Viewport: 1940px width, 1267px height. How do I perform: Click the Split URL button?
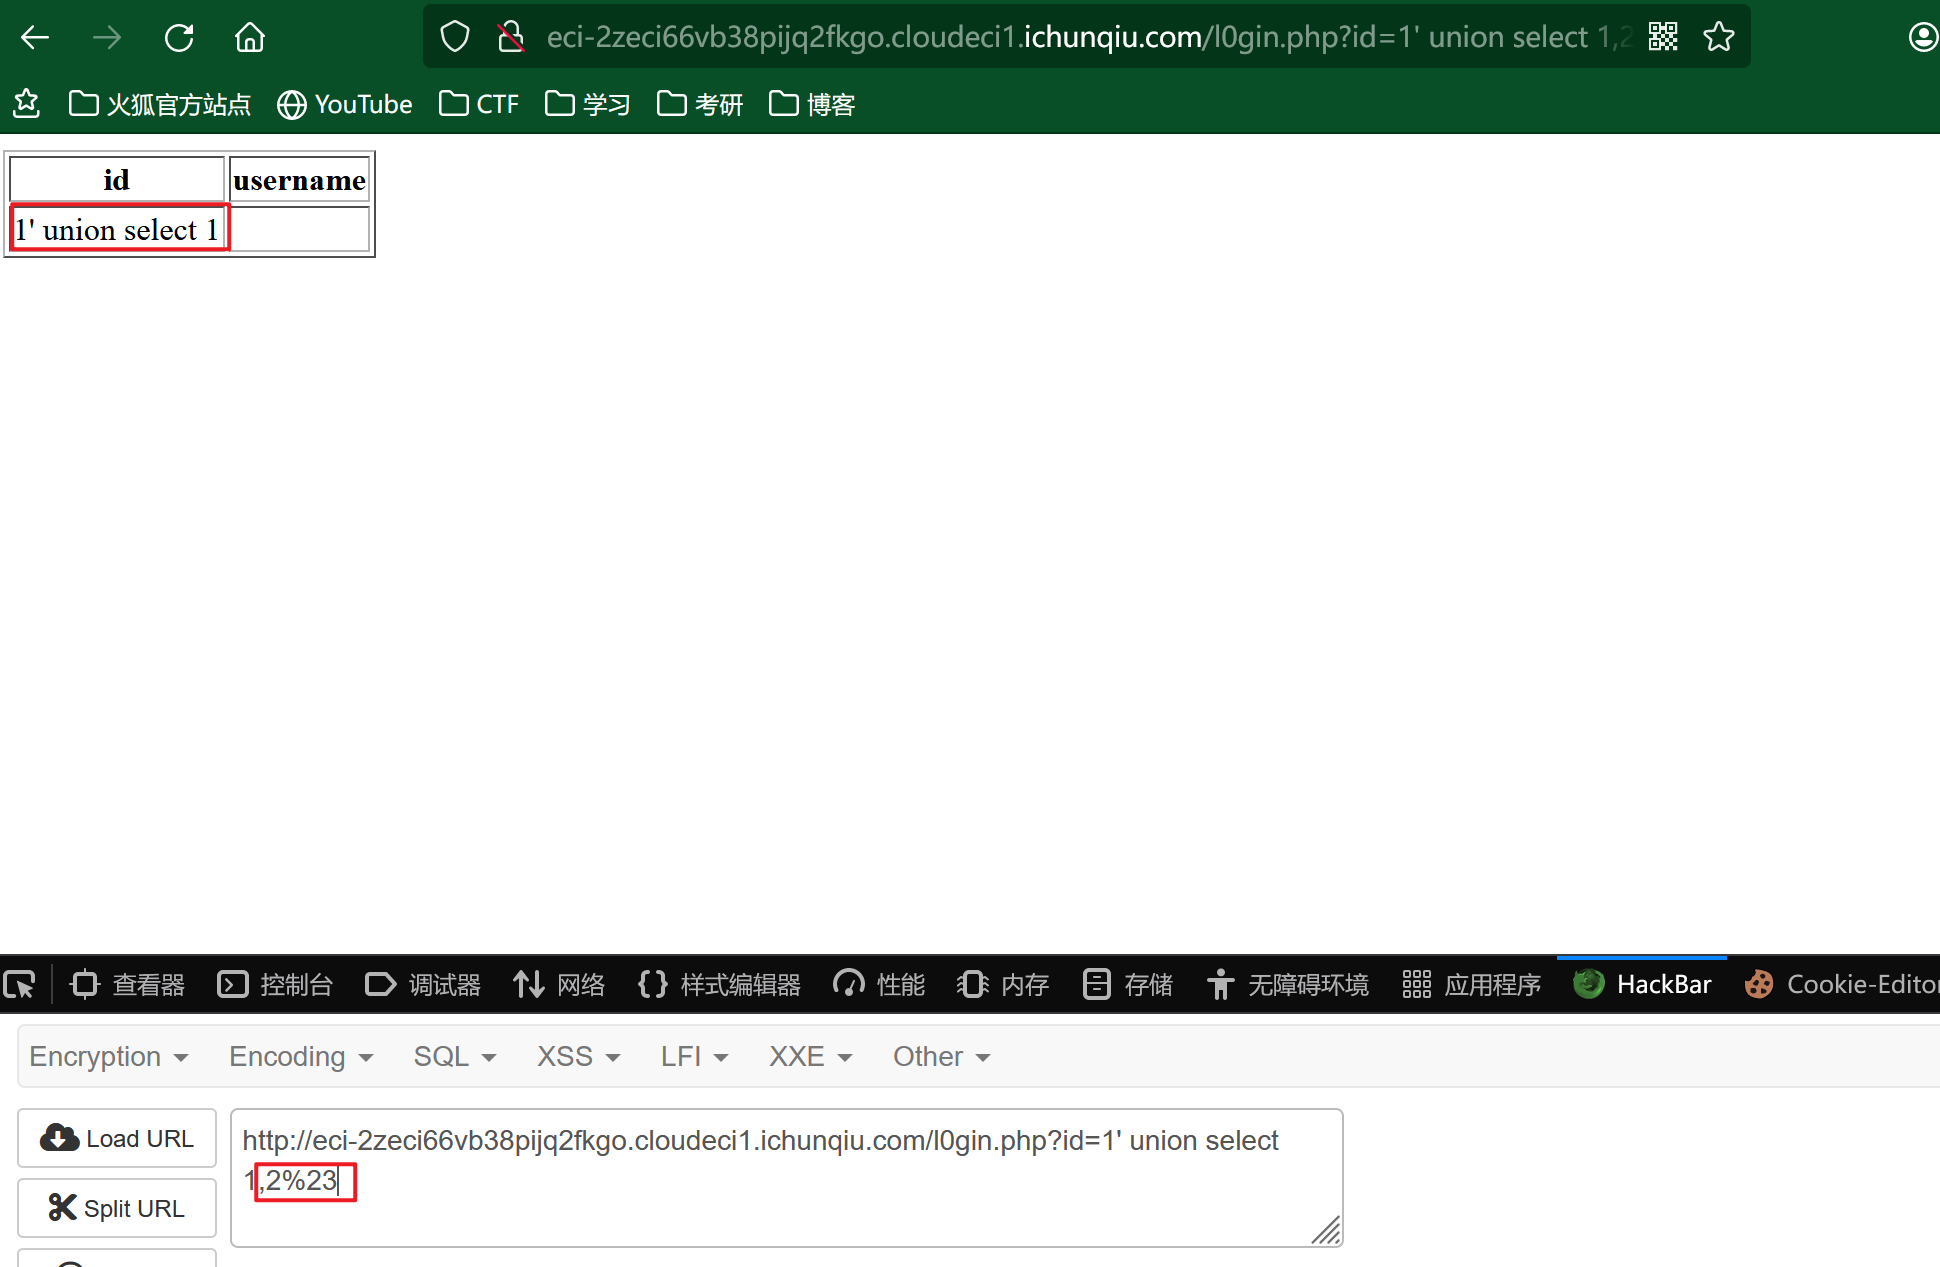click(116, 1207)
